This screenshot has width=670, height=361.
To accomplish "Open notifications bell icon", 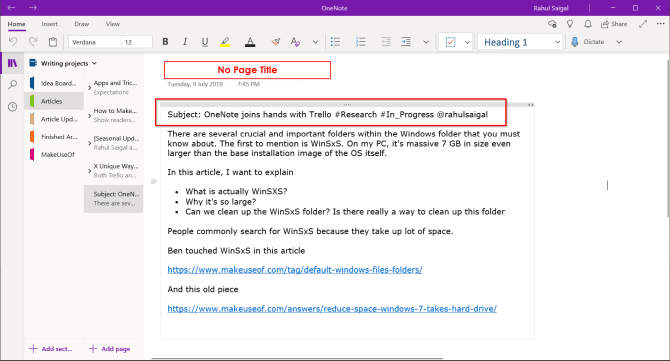I will 588,24.
